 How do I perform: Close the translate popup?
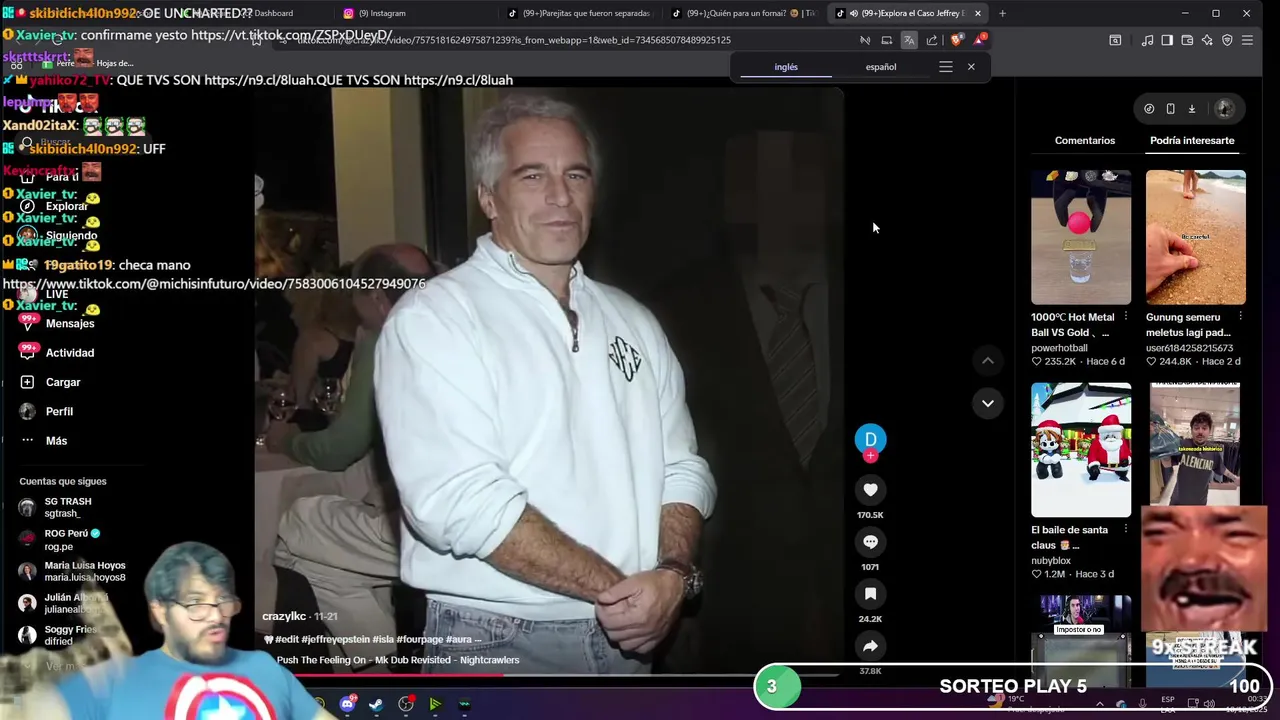[971, 67]
